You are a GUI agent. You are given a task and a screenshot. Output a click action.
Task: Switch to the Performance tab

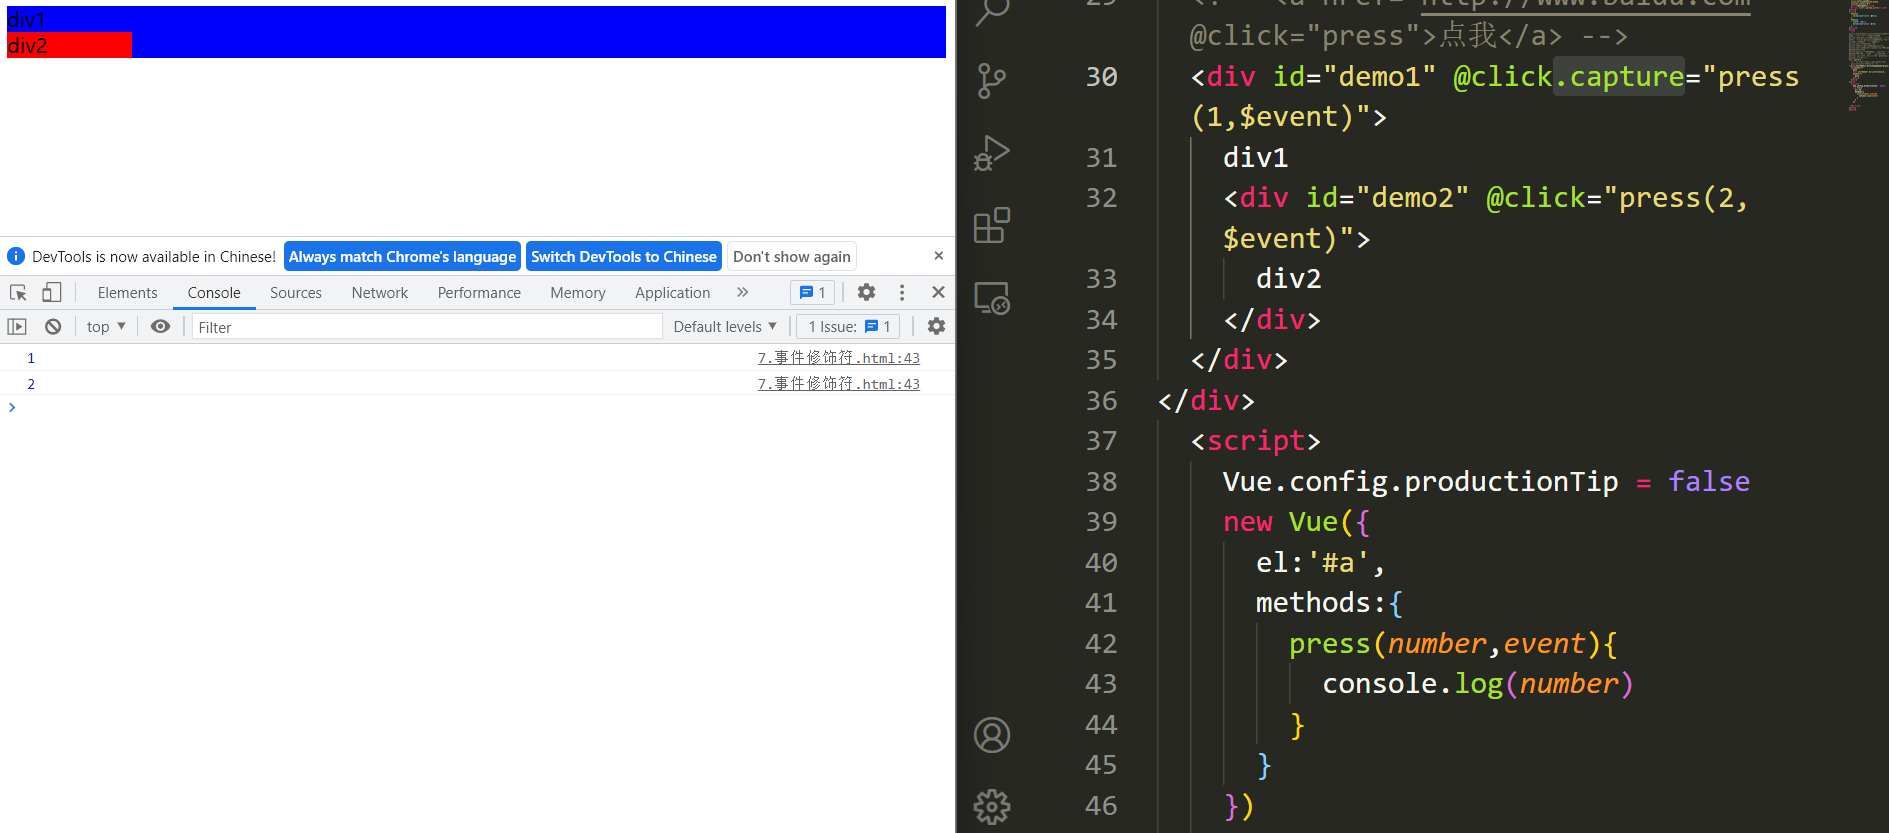(x=479, y=292)
